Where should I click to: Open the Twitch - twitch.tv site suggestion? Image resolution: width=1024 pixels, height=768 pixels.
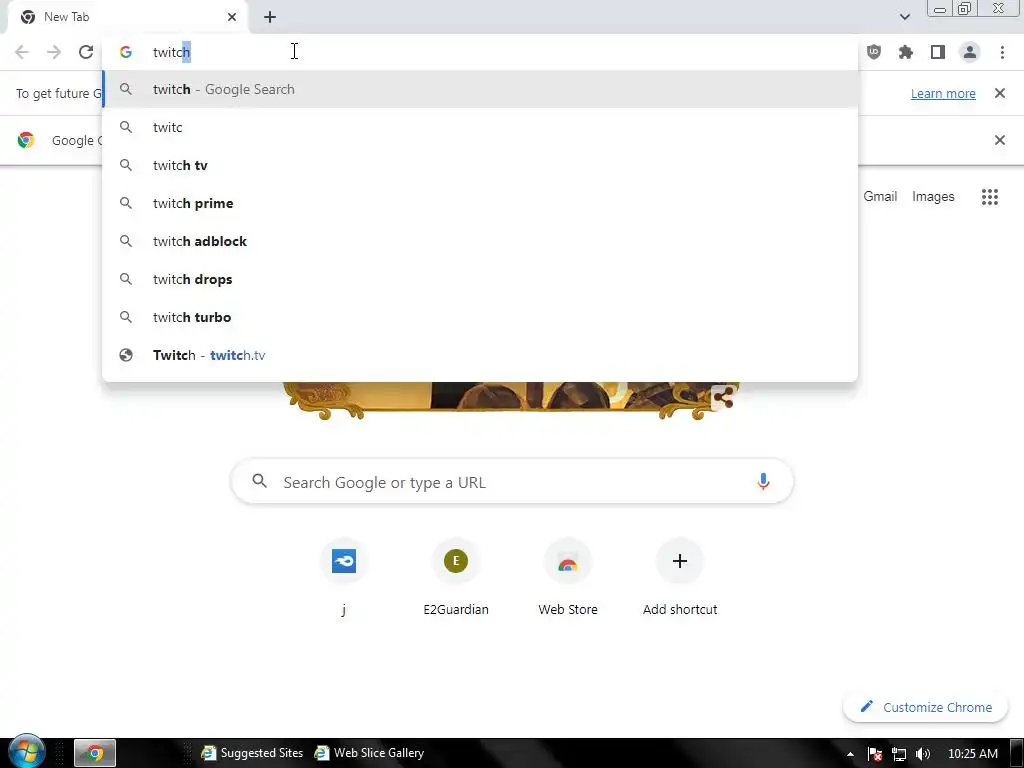point(480,355)
